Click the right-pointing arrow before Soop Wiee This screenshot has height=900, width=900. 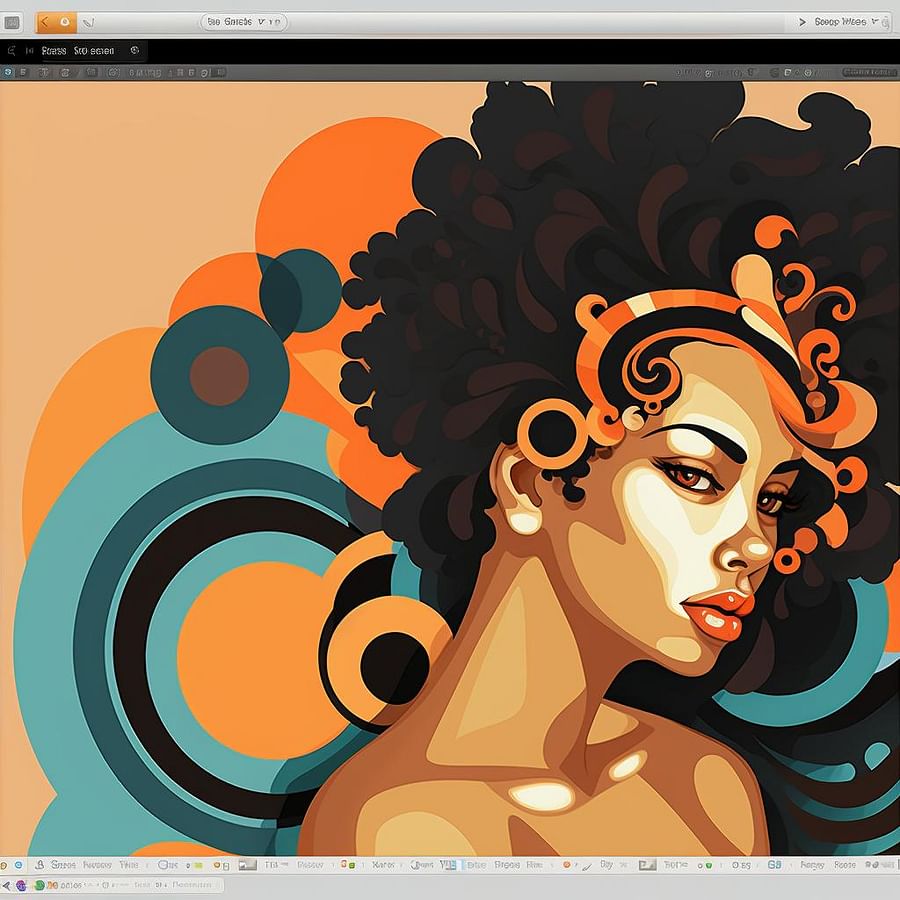click(802, 21)
